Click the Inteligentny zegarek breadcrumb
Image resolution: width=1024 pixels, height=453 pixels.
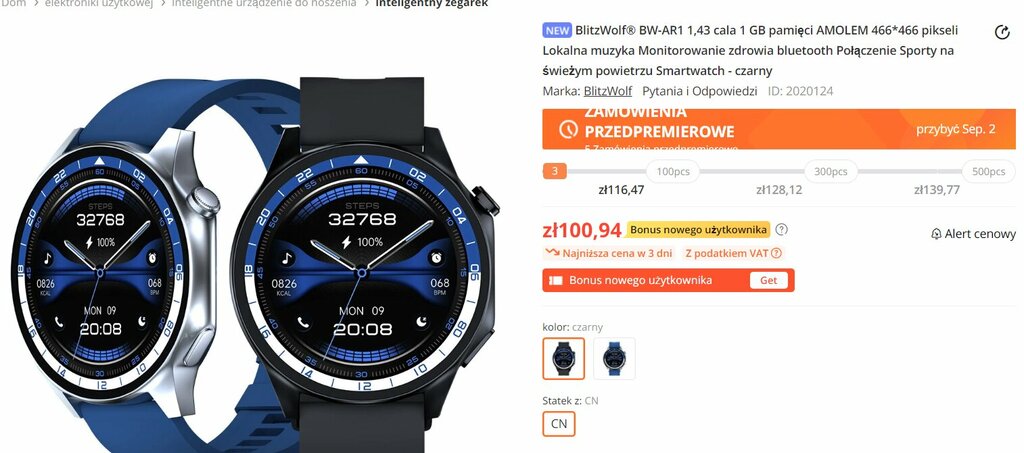click(x=432, y=4)
